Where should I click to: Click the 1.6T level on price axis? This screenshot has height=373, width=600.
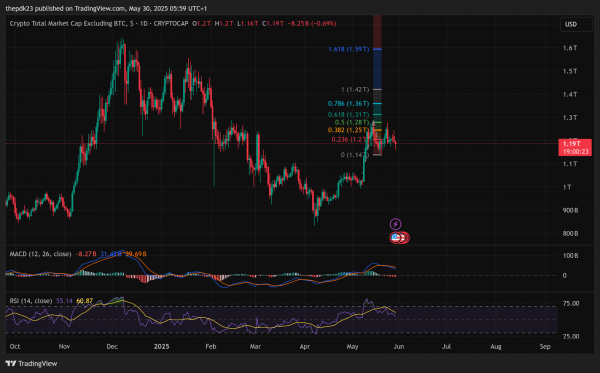(x=570, y=48)
